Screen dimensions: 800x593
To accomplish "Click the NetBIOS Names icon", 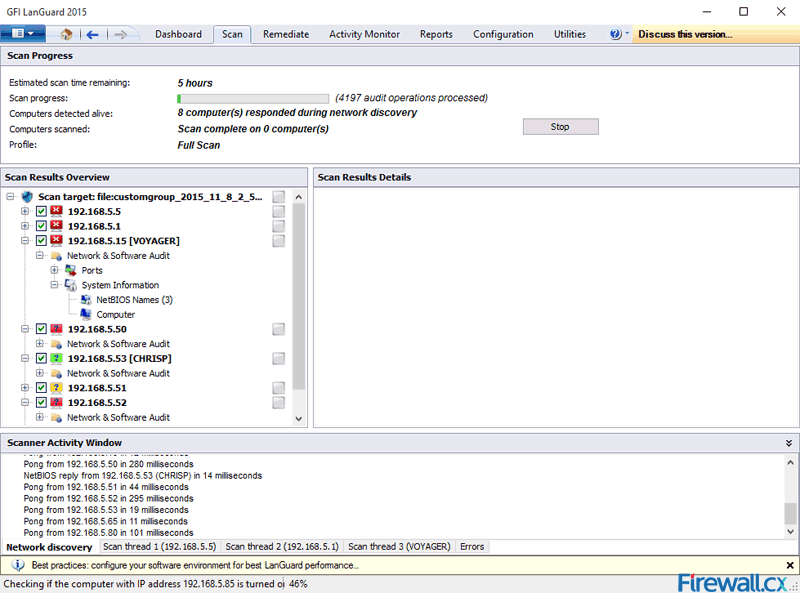I will (x=86, y=300).
